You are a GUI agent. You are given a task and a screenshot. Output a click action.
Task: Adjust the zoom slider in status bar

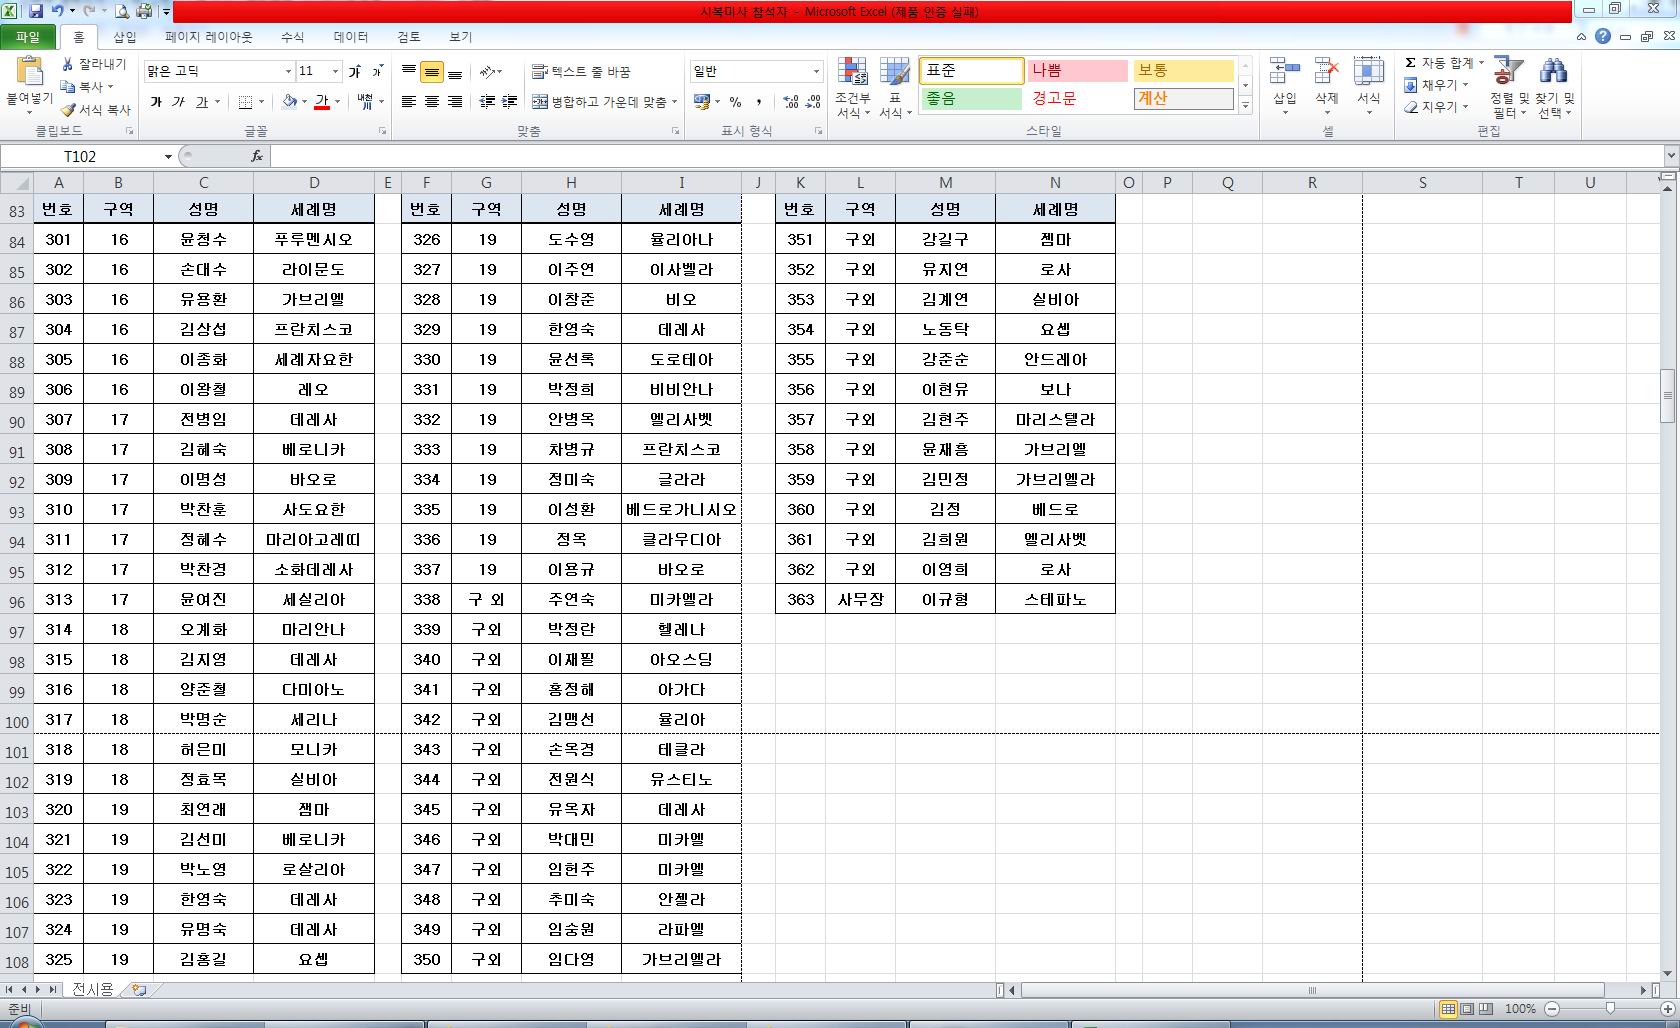[1610, 1009]
